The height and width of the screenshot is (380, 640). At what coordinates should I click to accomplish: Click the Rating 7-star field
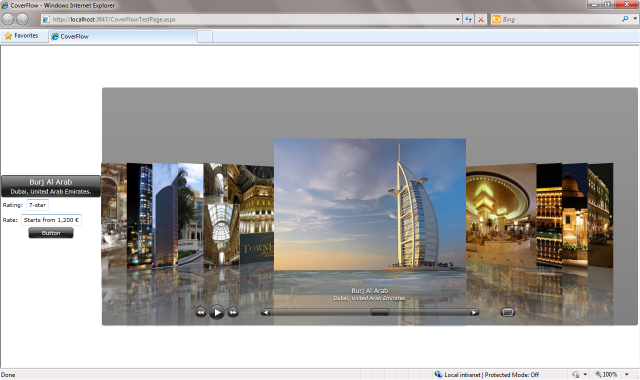click(x=38, y=205)
